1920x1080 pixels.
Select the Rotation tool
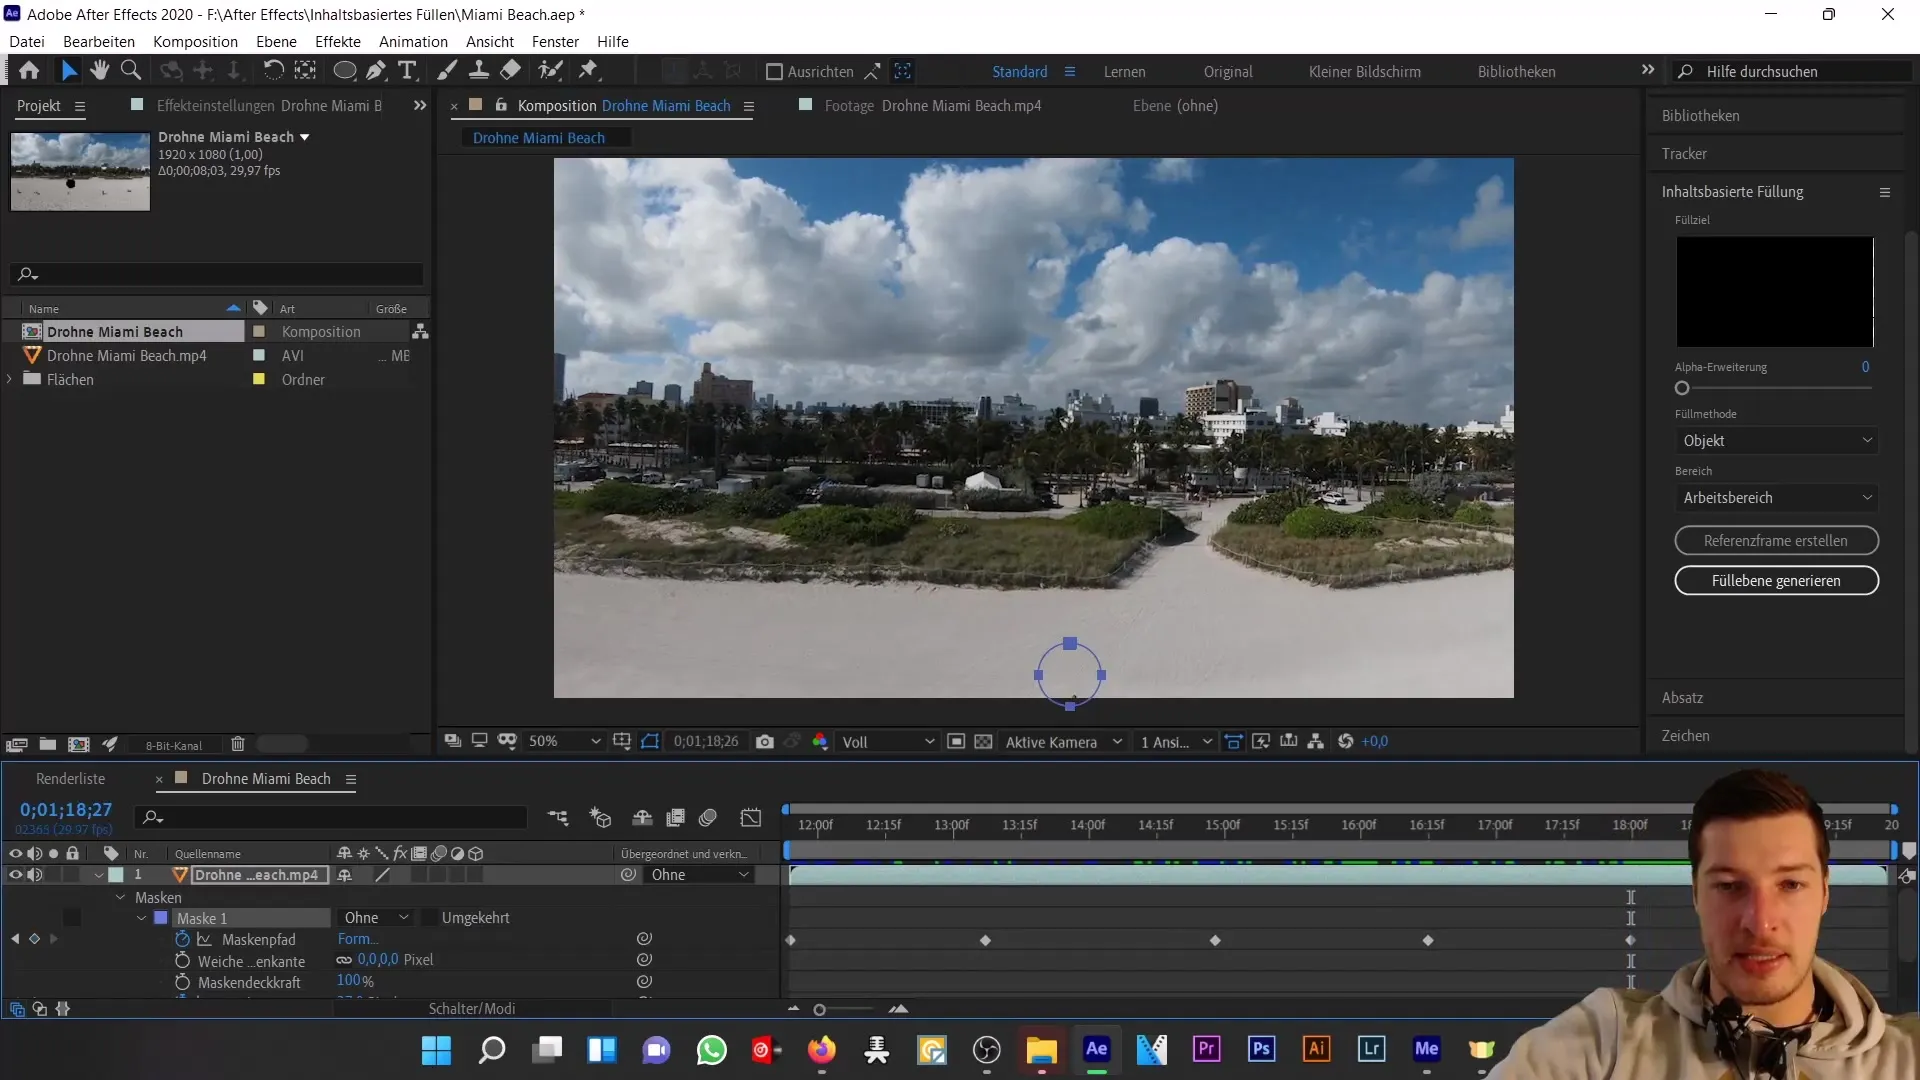[x=273, y=71]
